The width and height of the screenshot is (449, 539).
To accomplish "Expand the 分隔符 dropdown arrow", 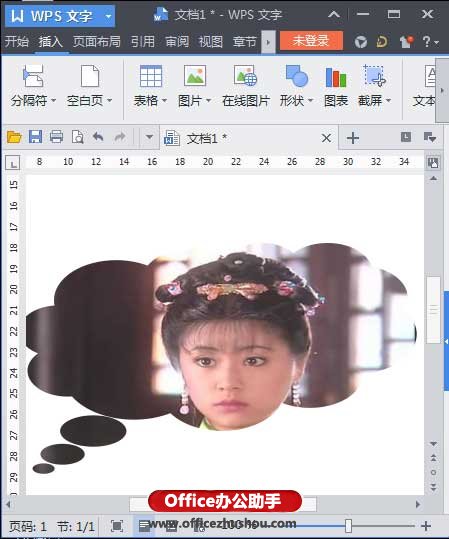I will coord(54,100).
